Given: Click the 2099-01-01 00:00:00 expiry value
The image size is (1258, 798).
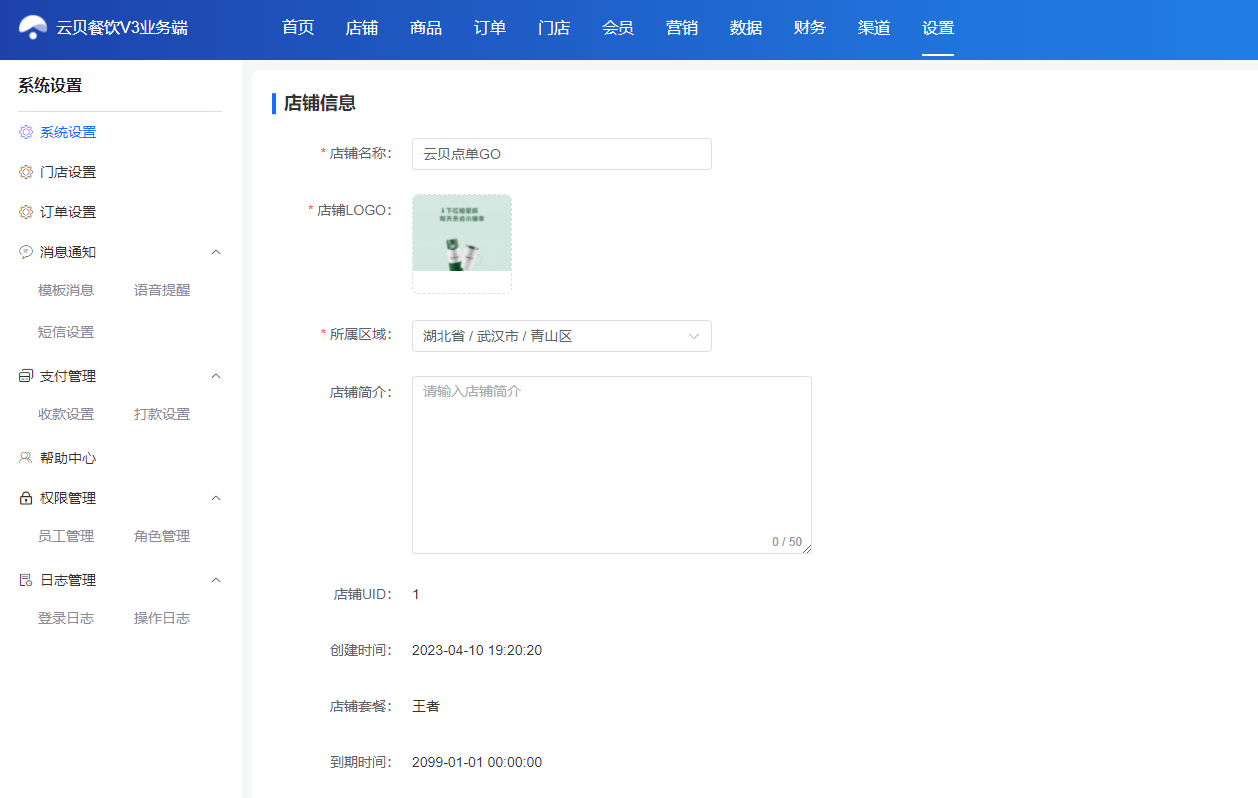Looking at the screenshot, I should [477, 762].
